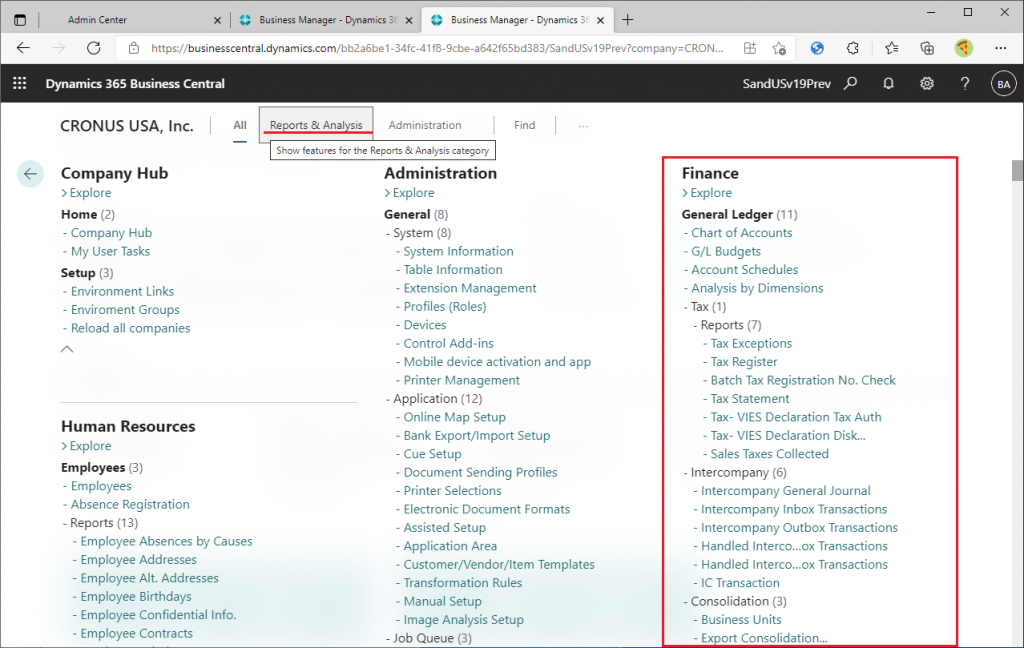Click the round back arrow button

click(30, 174)
